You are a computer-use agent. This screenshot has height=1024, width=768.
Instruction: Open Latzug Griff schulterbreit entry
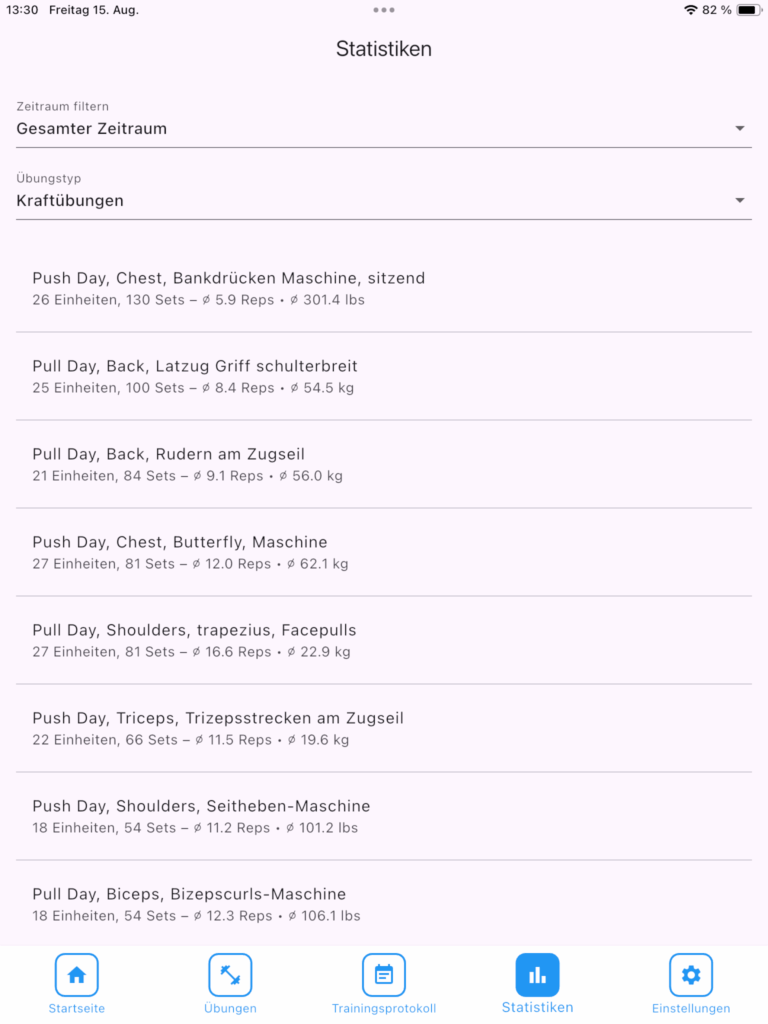click(x=384, y=376)
